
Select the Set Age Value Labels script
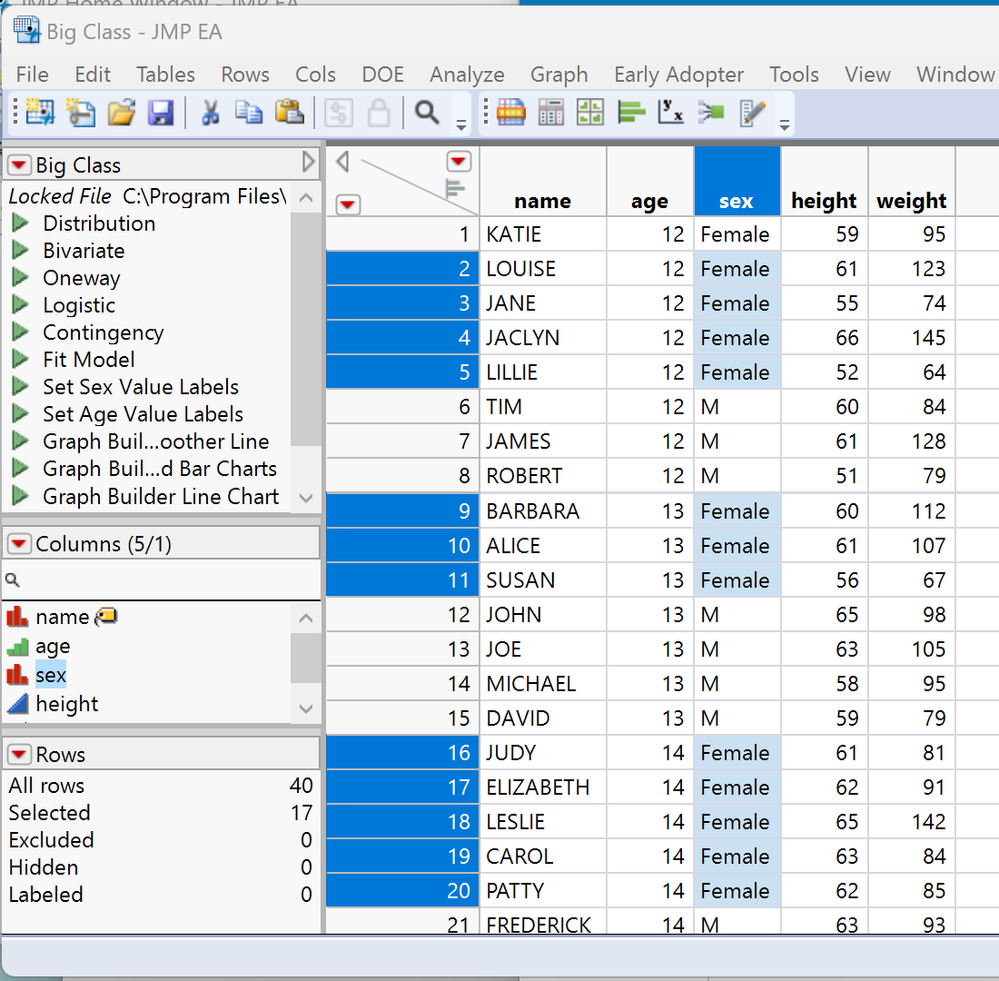click(143, 414)
